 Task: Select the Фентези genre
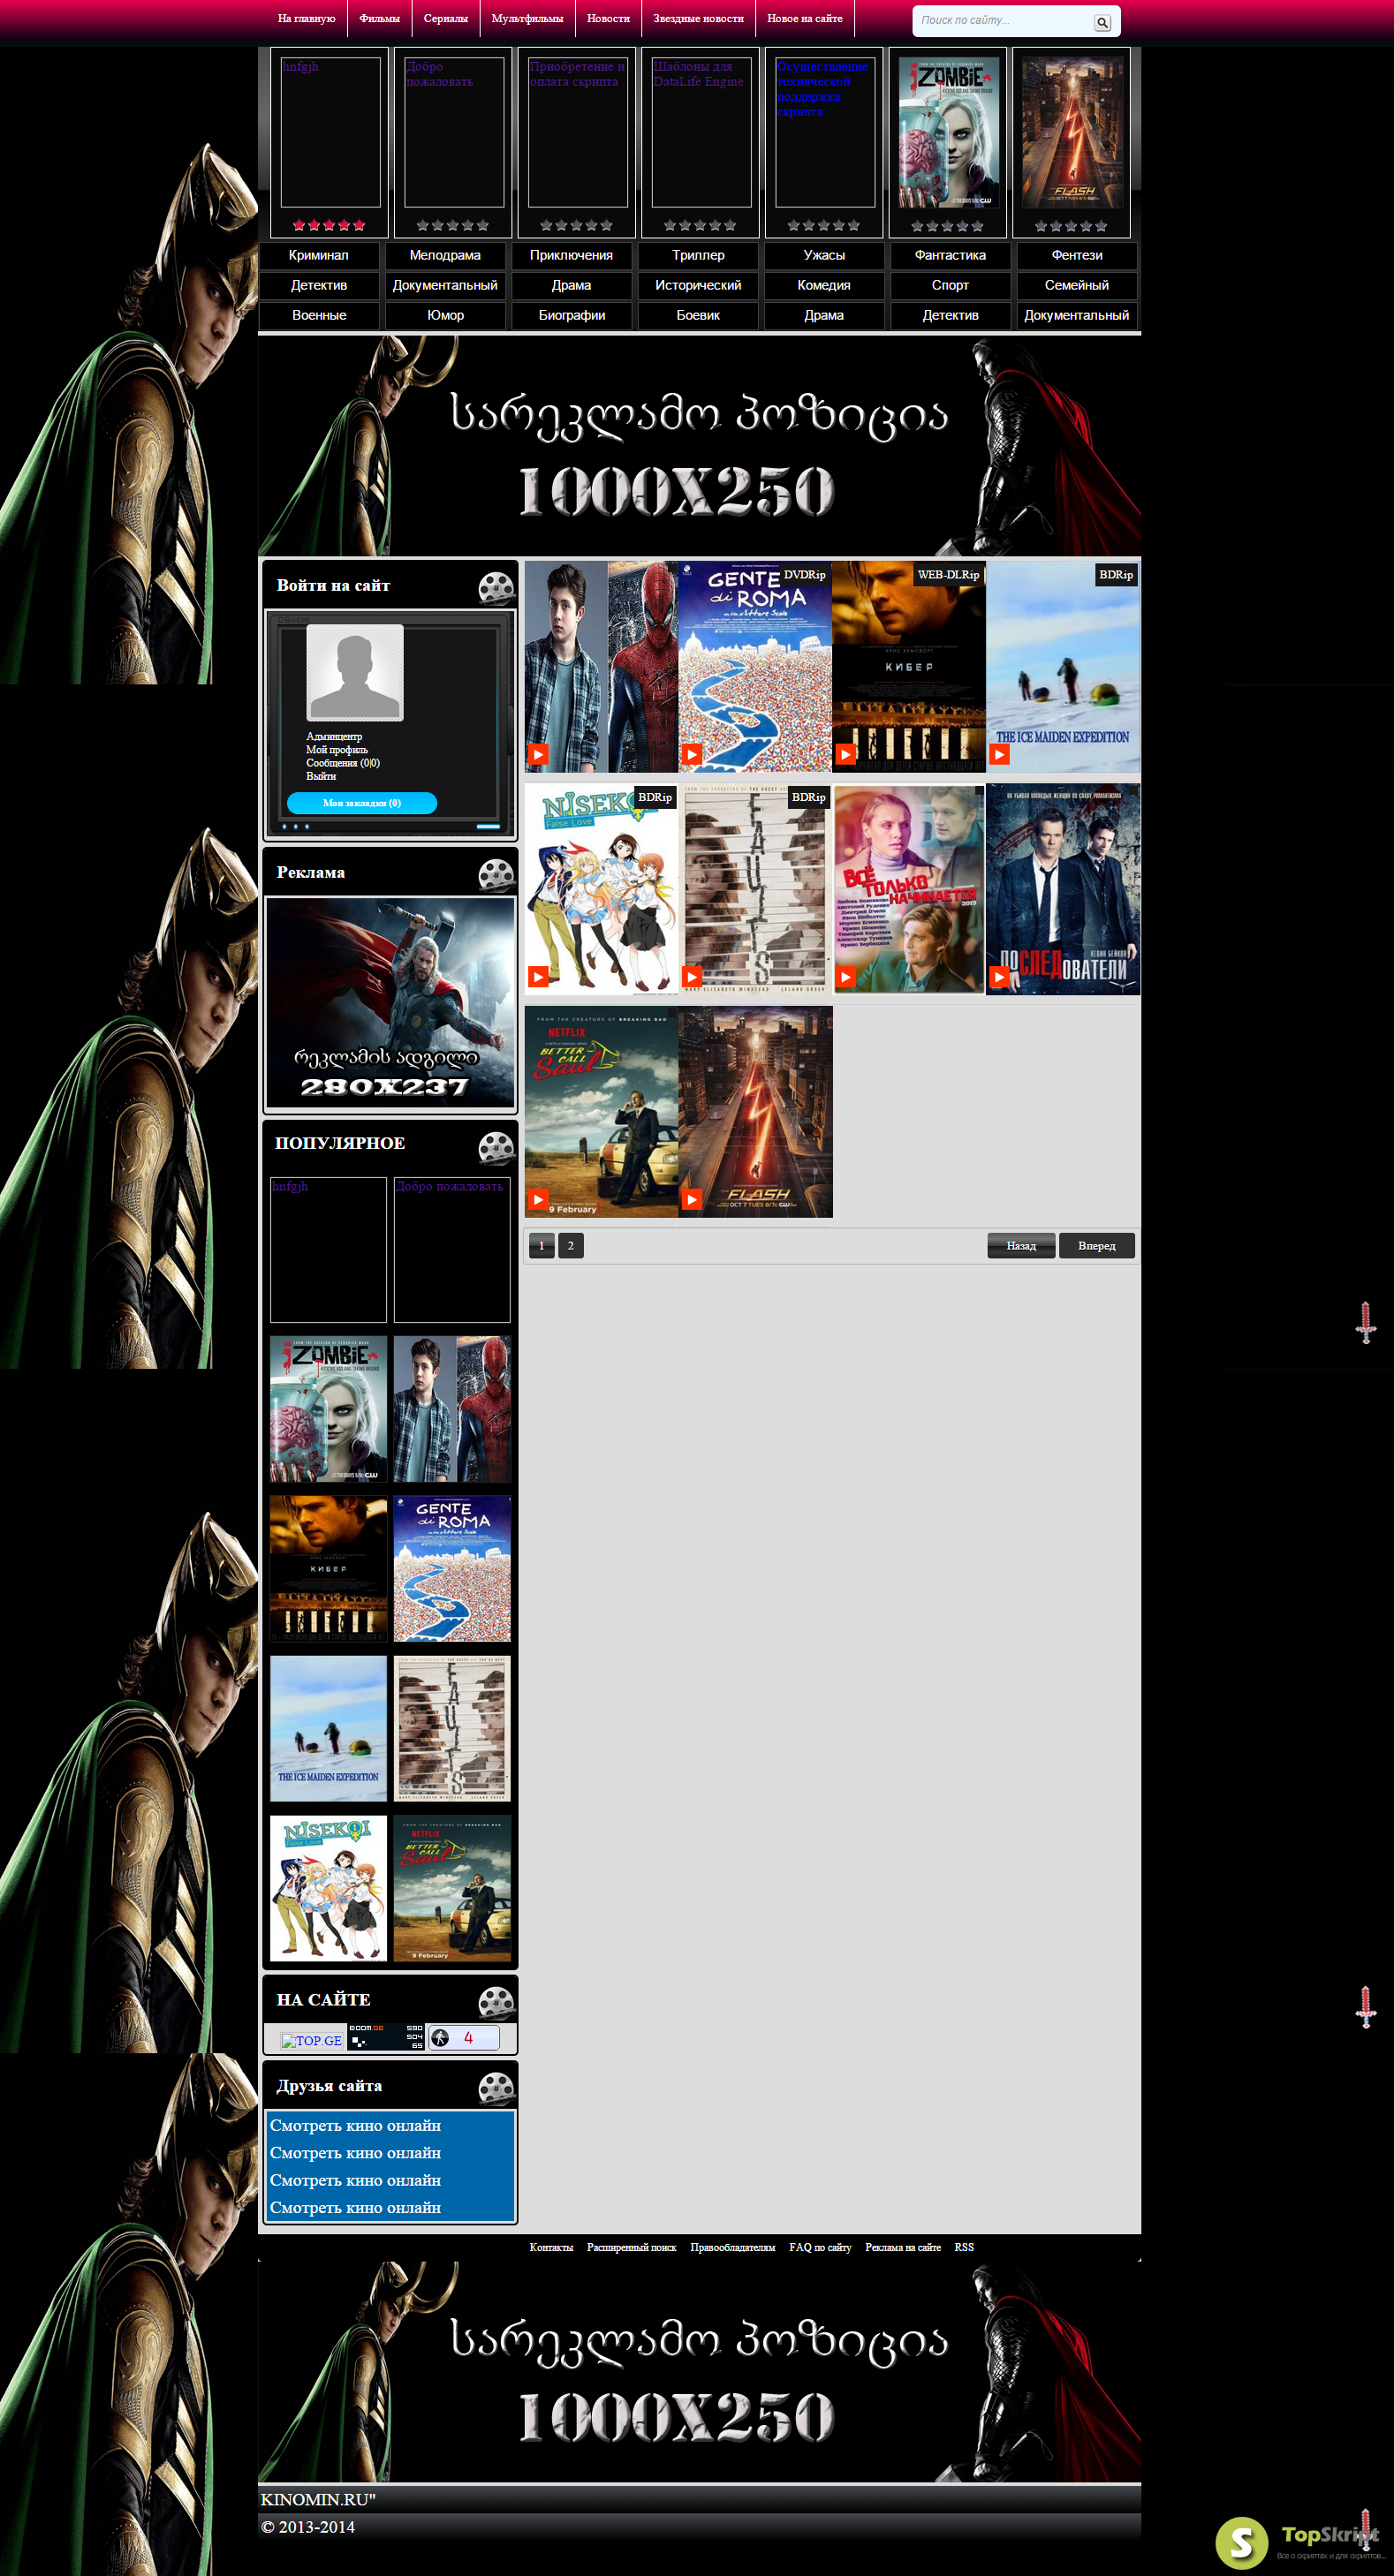tap(1077, 255)
